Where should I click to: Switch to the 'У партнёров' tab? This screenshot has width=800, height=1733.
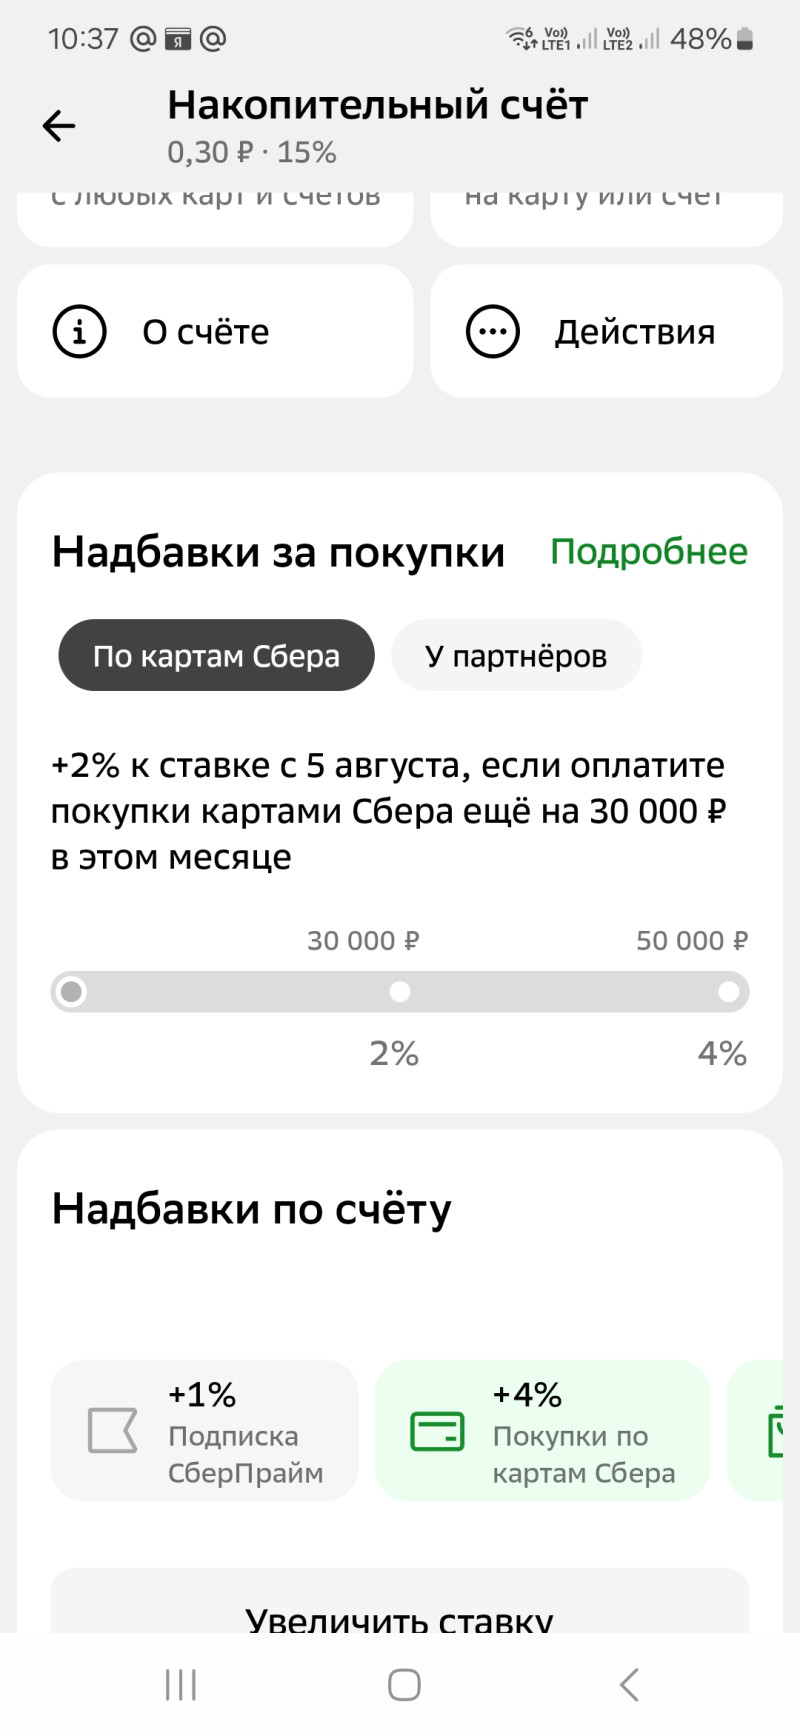(516, 656)
